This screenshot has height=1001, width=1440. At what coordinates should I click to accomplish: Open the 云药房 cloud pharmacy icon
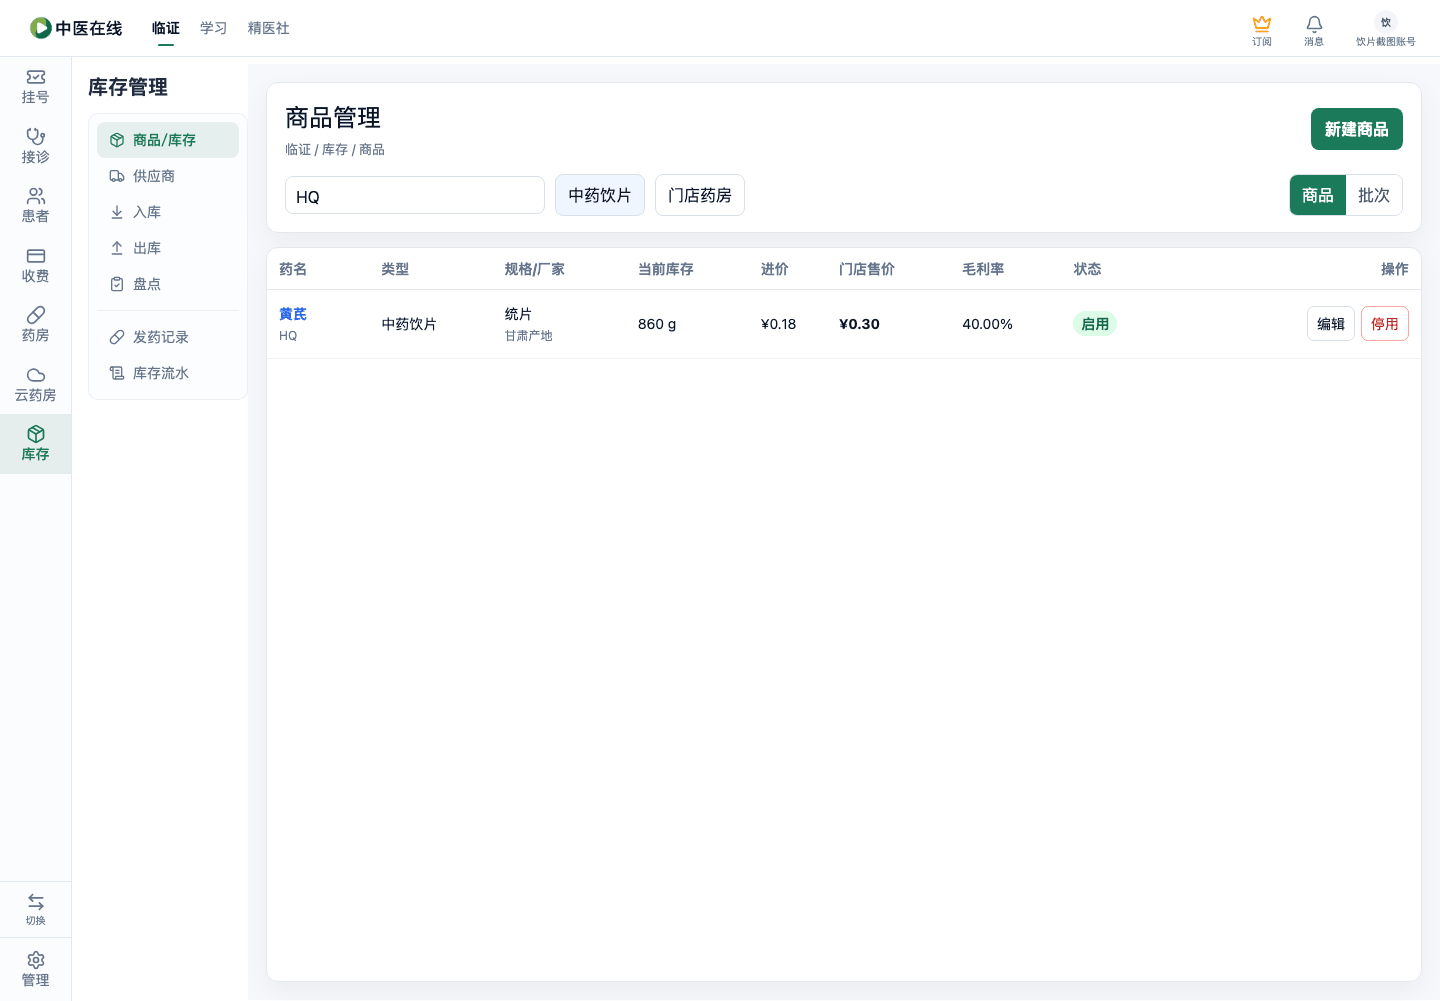point(36,375)
